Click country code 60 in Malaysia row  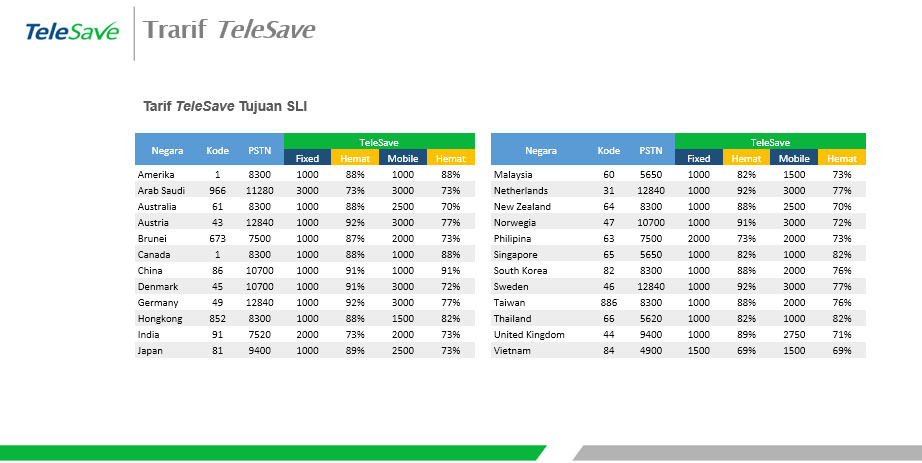coord(609,175)
